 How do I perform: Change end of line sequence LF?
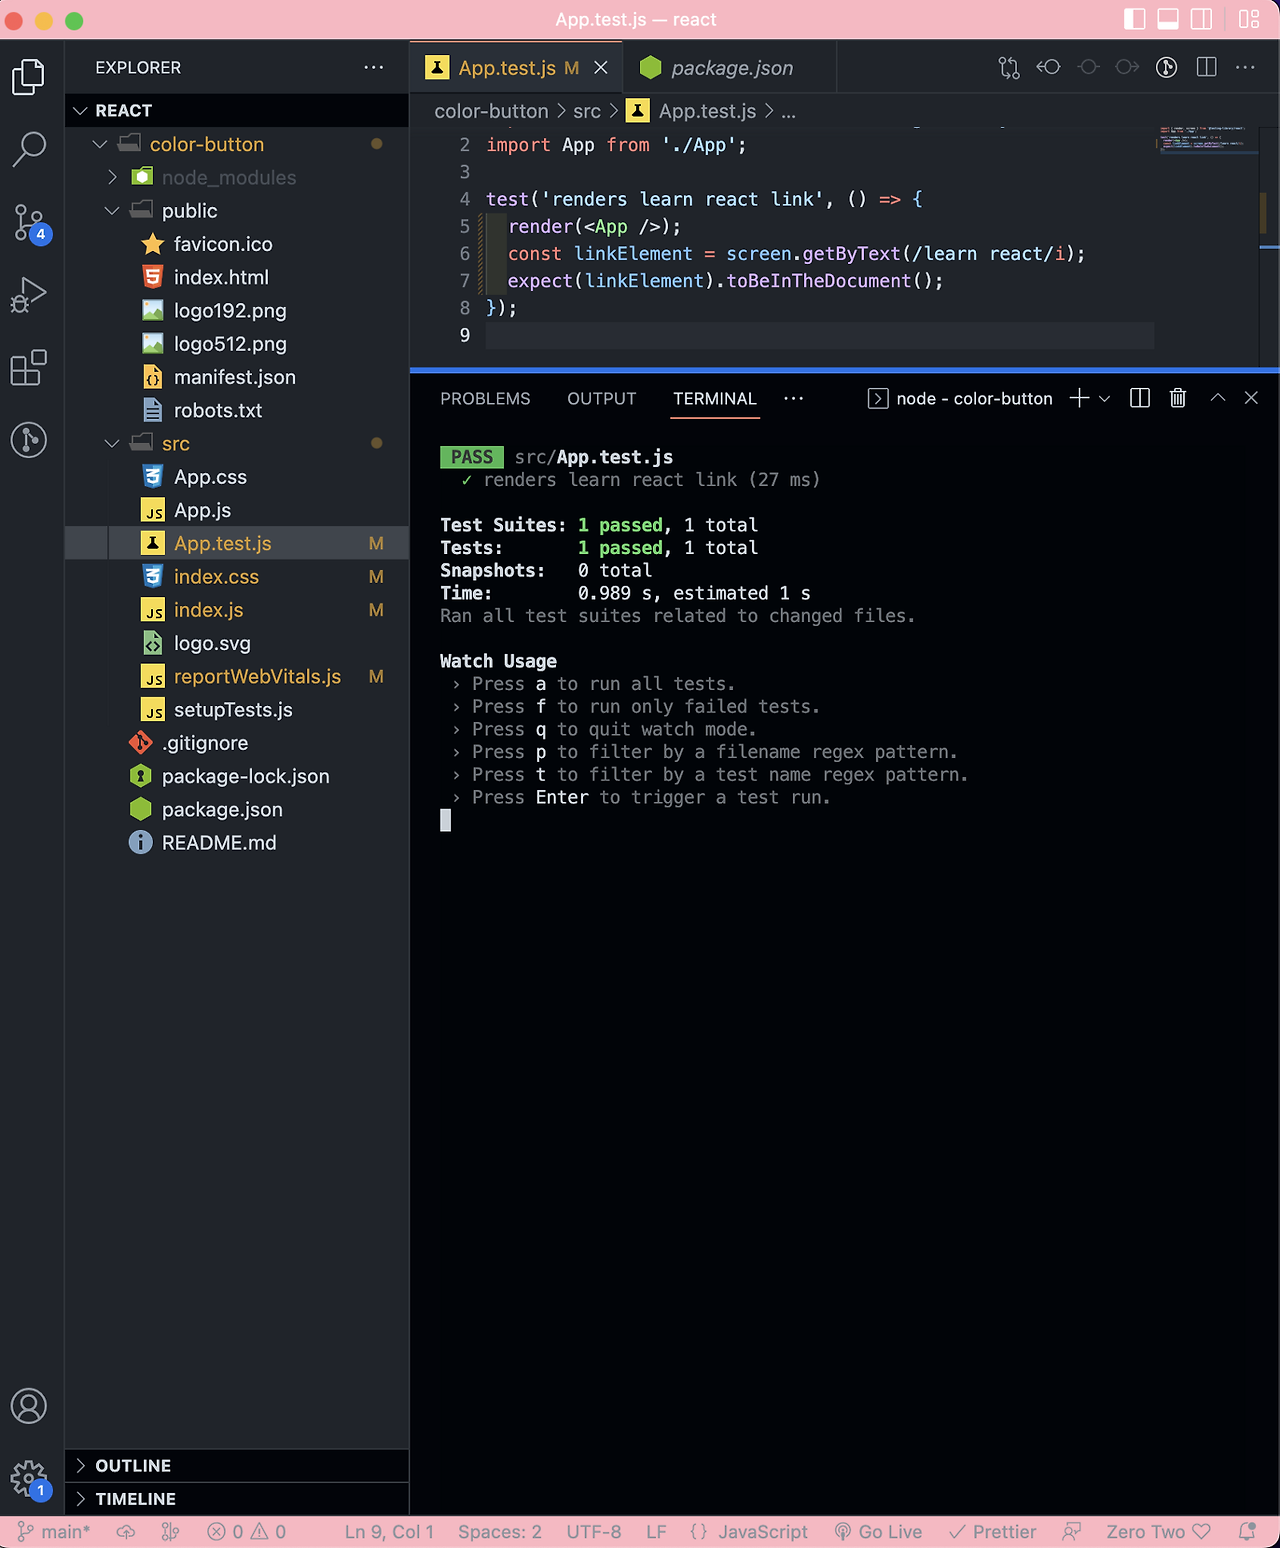tap(656, 1532)
